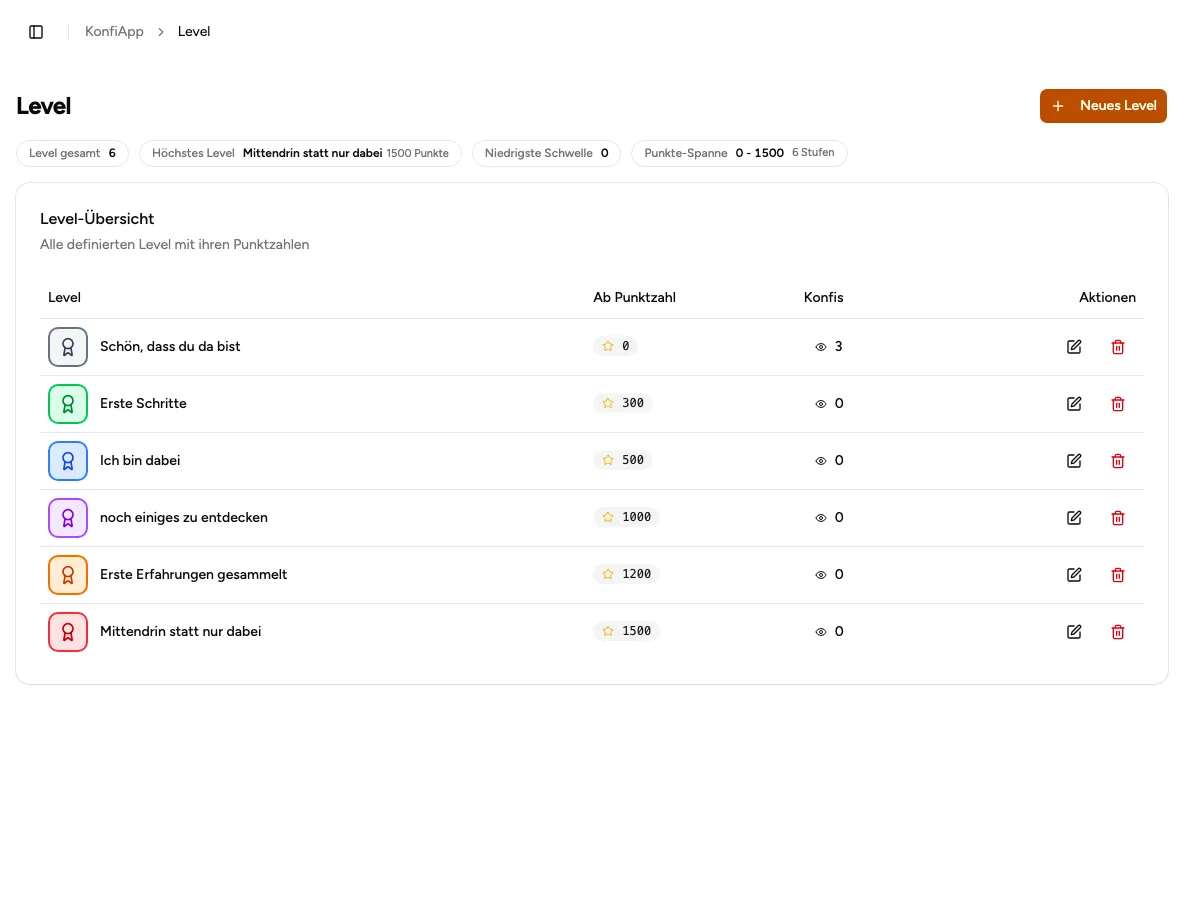Click the 'Level' breadcrumb item

coord(194,32)
